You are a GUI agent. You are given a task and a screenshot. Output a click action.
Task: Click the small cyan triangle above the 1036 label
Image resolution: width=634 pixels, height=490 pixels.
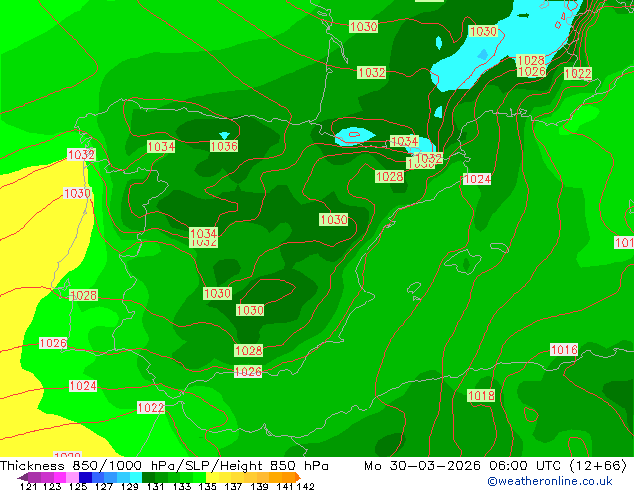[224, 135]
